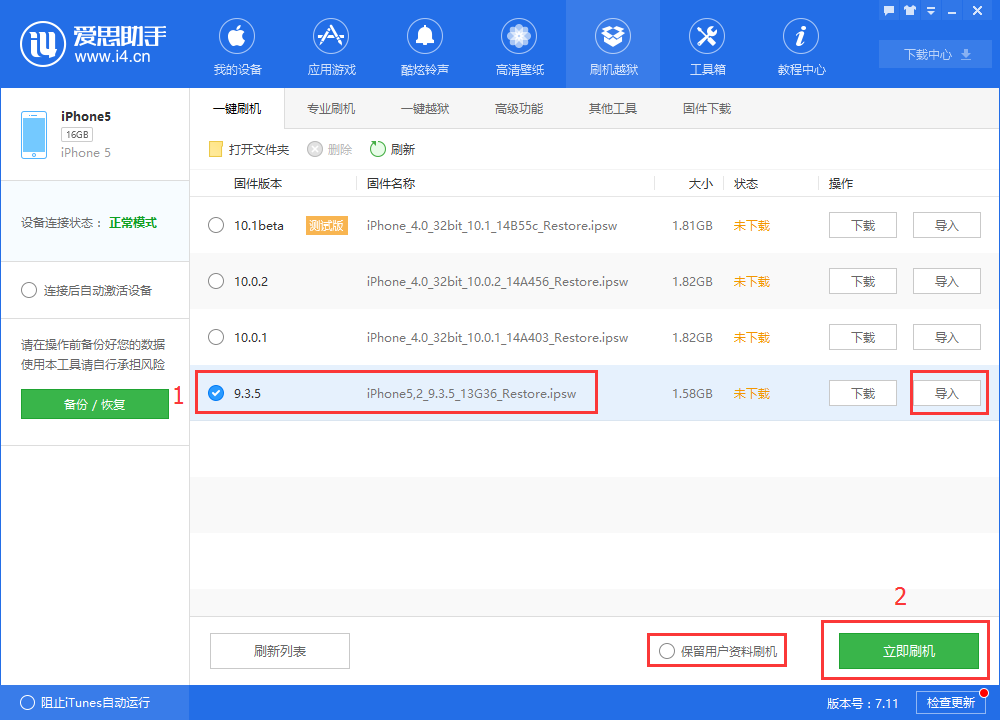Click the 备份/恢复 backup button
The height and width of the screenshot is (720, 1000).
pos(94,404)
